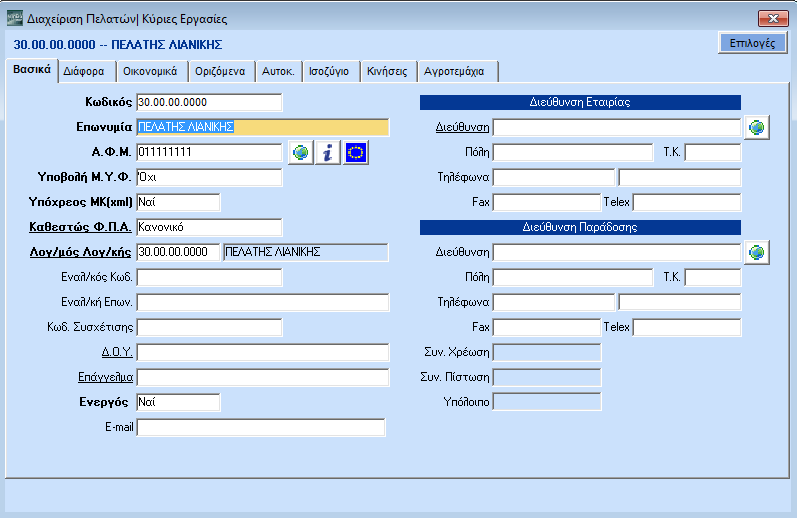Click the Εναλ/κός Κωδ. field
This screenshot has height=518, width=797.
[209, 277]
